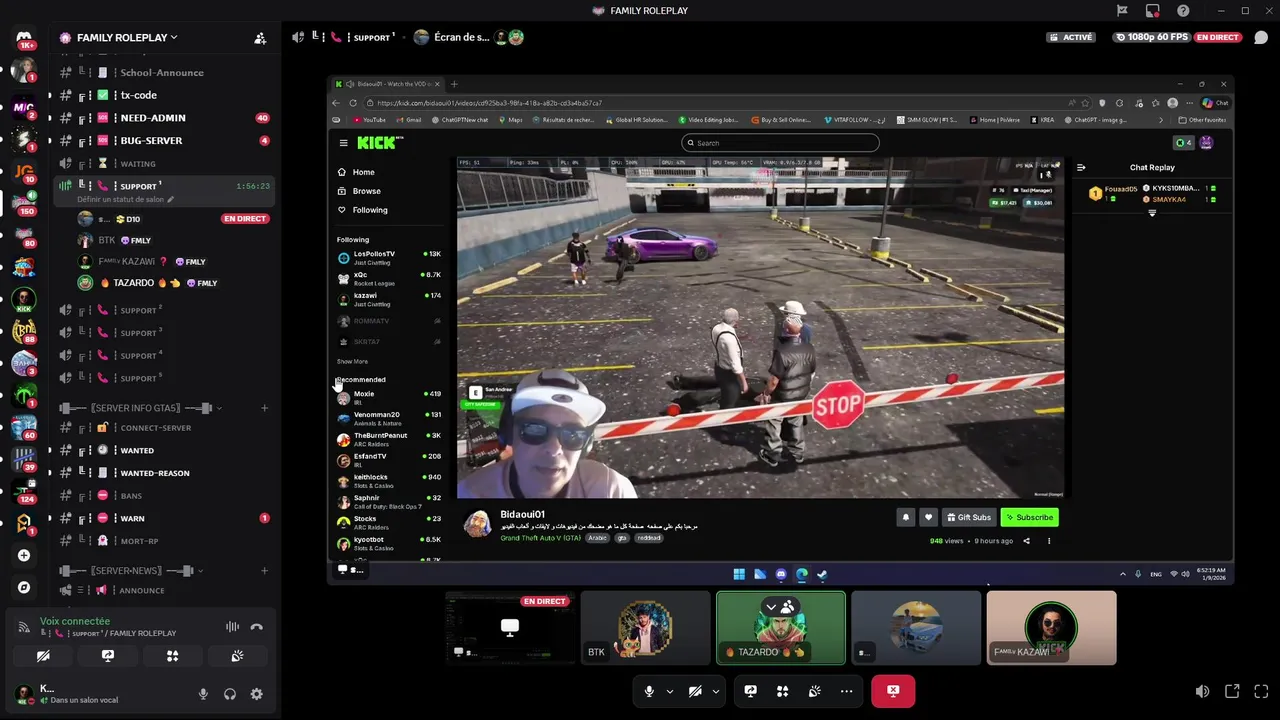This screenshot has height=720, width=1280.
Task: Open noise suppression waveform icon
Action: point(232,627)
